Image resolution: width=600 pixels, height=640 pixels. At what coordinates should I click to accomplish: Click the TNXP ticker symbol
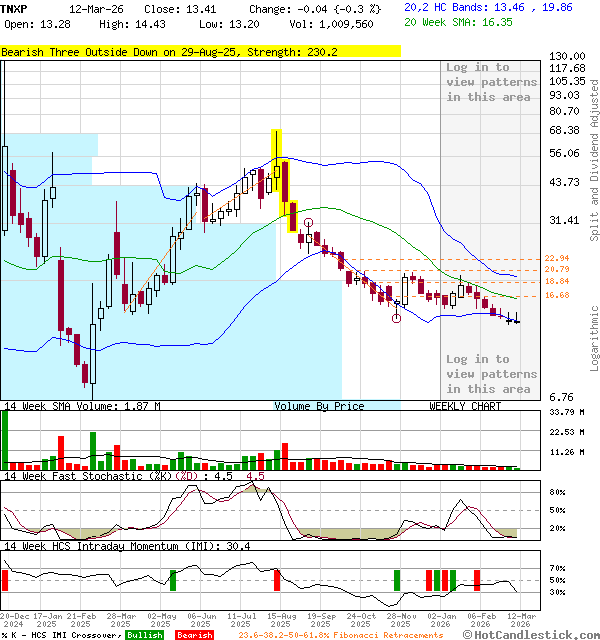pyautogui.click(x=15, y=8)
